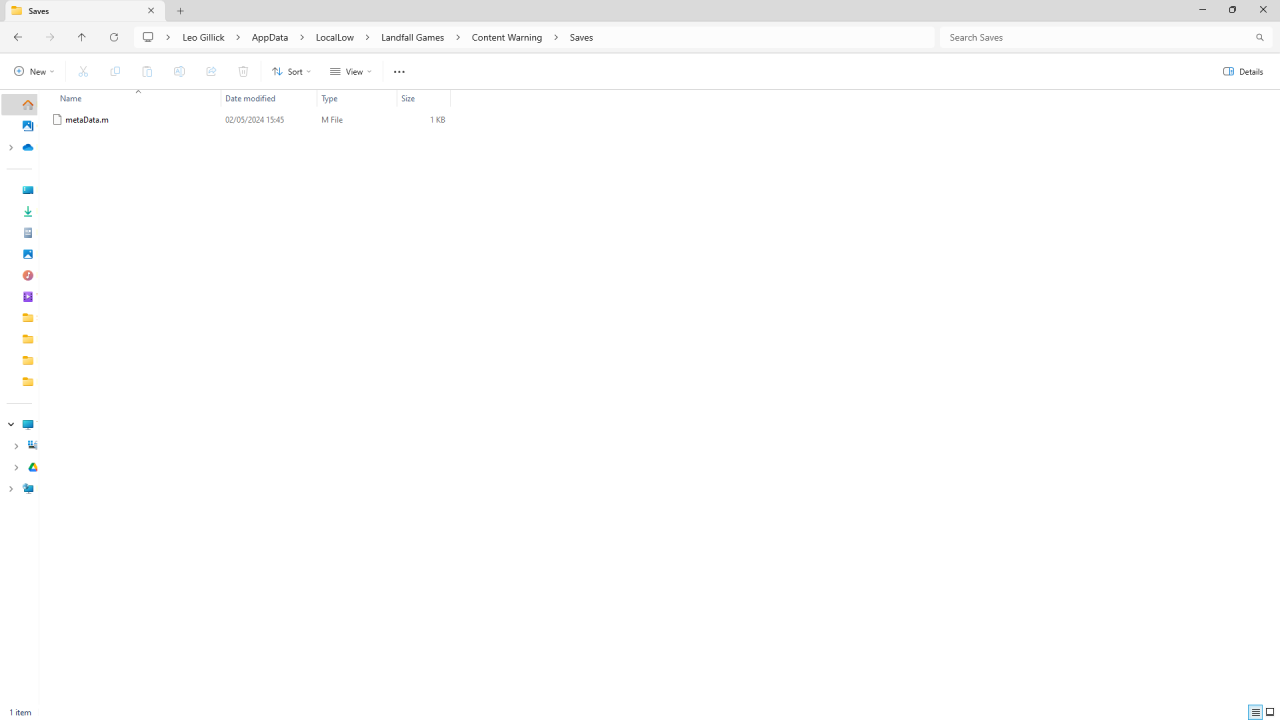The image size is (1280, 720).
Task: Expand the OneDrive tree item
Action: click(11, 148)
